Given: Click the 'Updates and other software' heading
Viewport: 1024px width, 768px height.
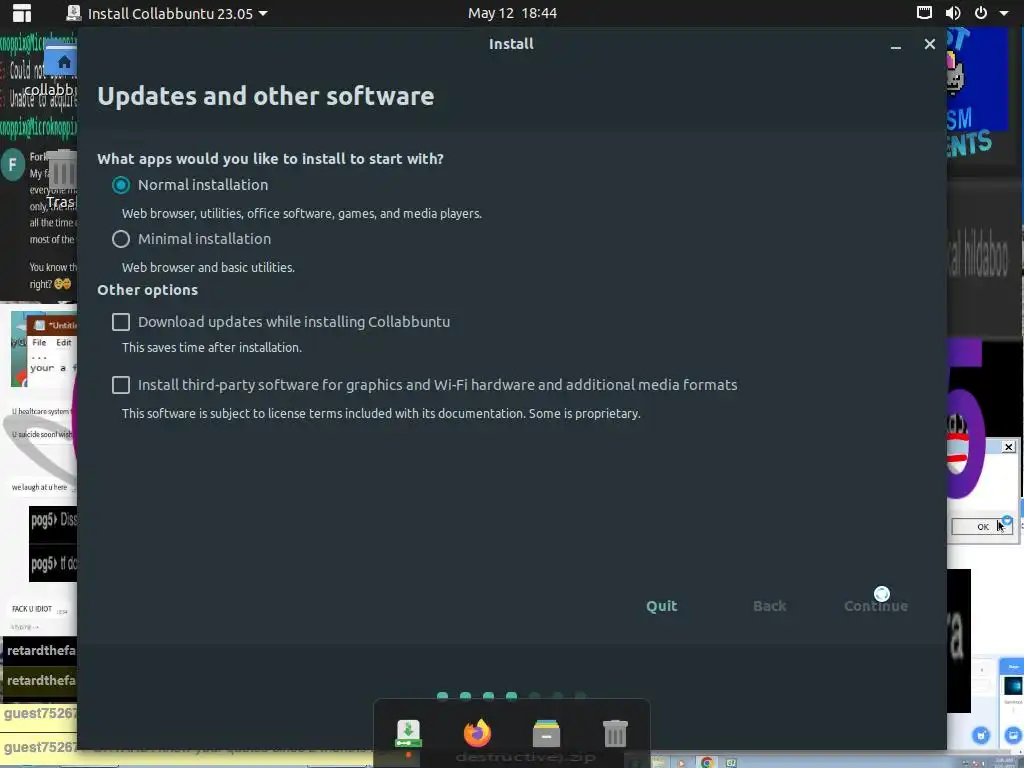Looking at the screenshot, I should (266, 97).
